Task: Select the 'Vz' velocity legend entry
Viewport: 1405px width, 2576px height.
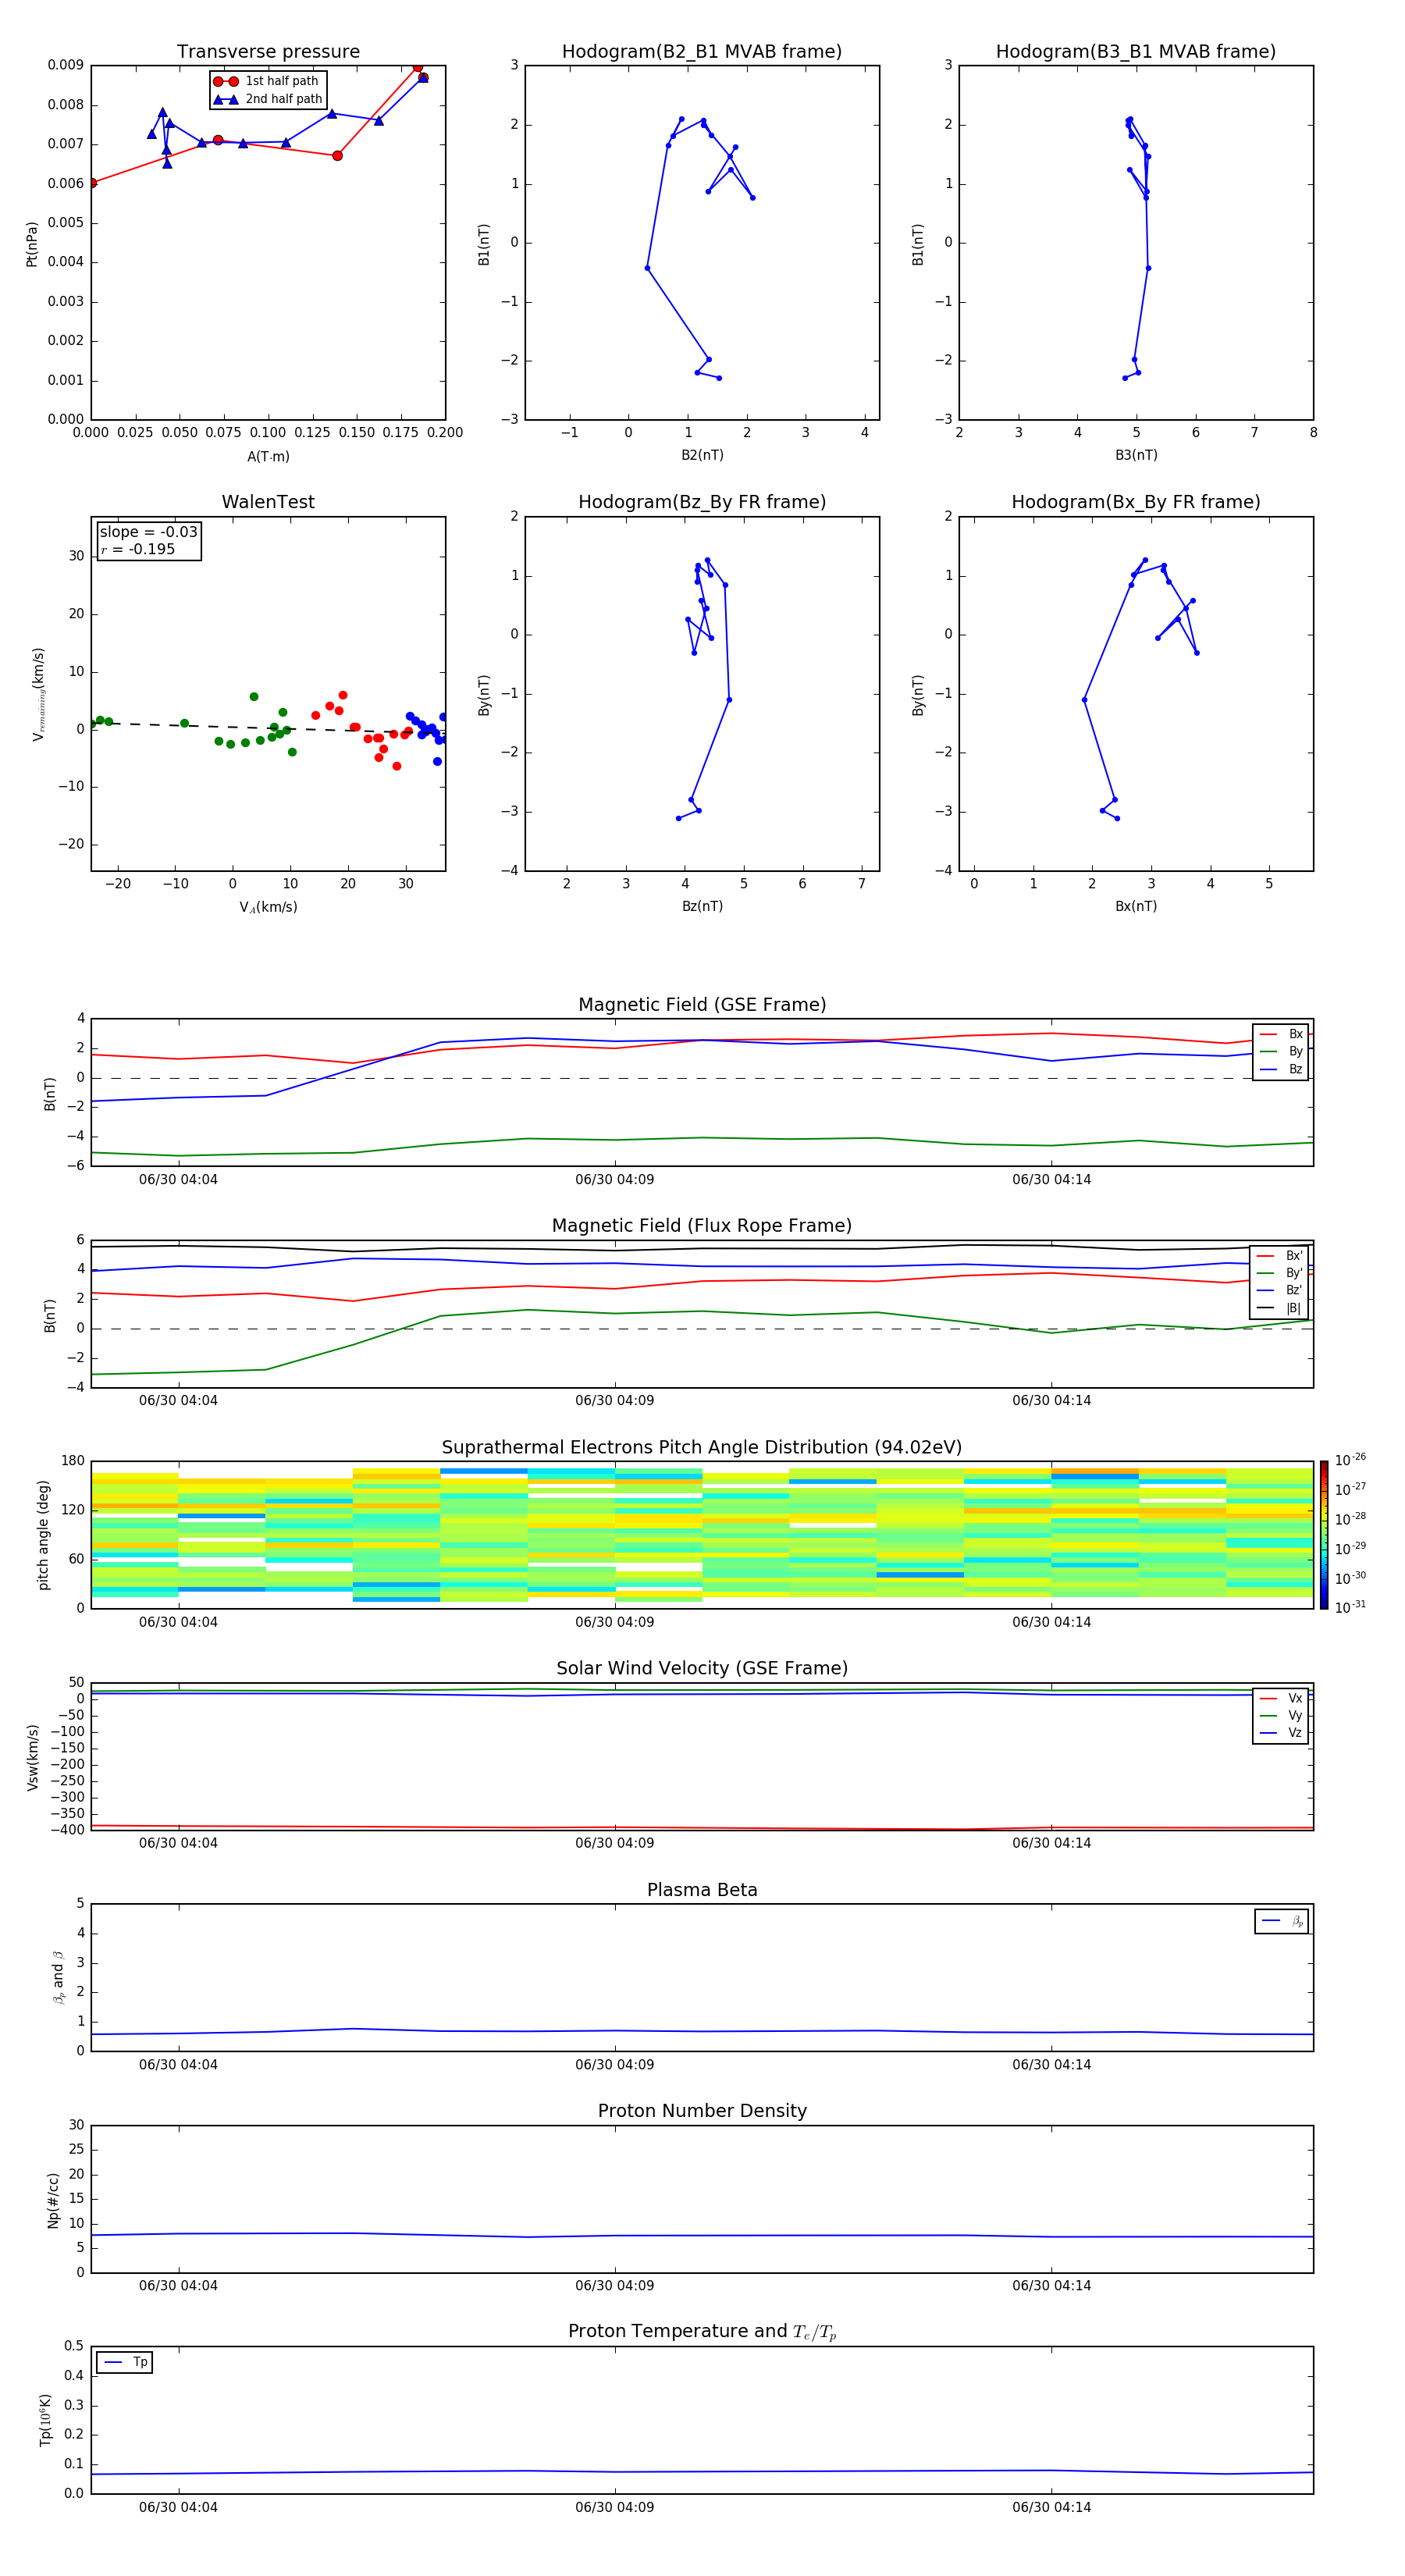Action: click(1281, 1733)
